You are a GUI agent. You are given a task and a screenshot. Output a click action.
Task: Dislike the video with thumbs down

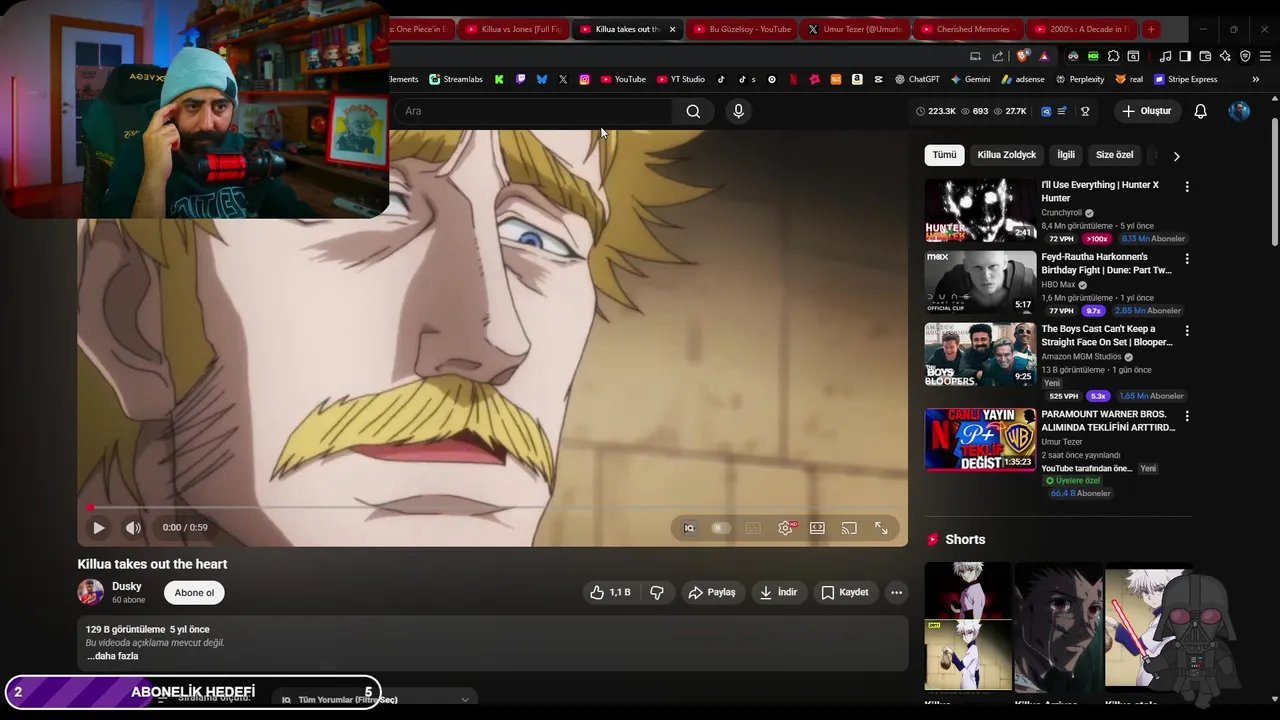tap(657, 592)
